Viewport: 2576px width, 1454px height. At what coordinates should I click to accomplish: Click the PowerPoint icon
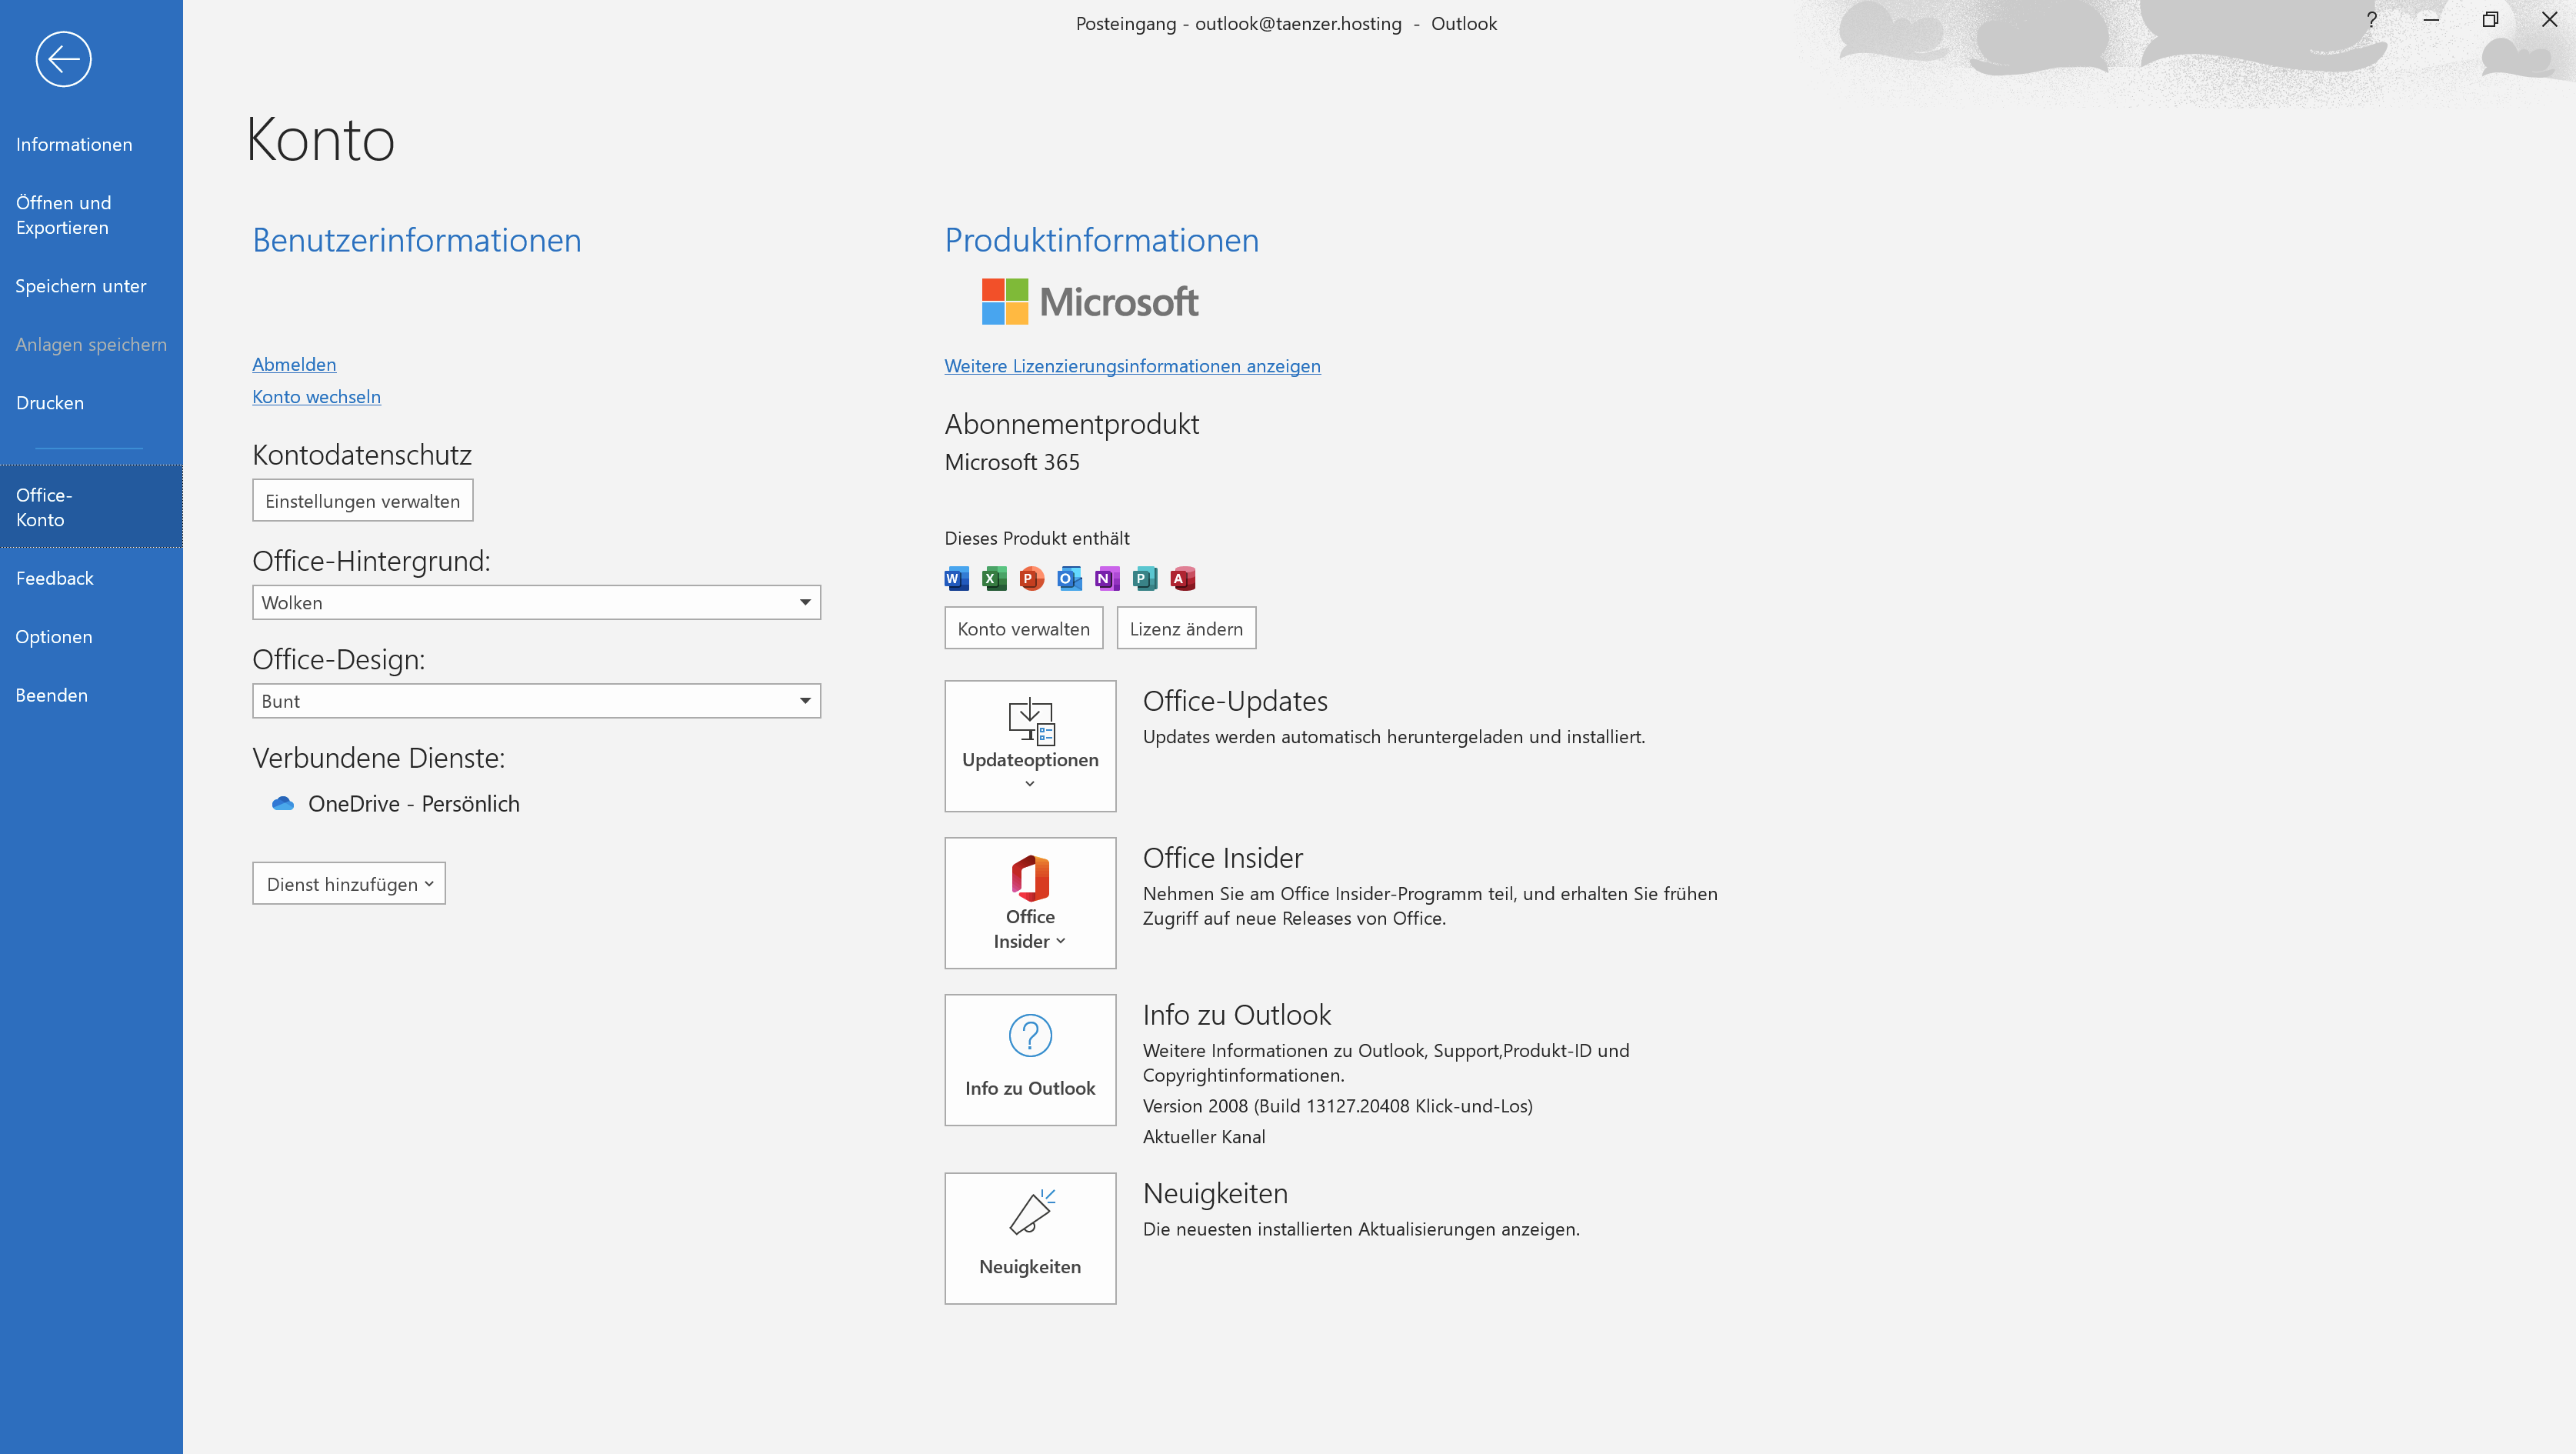[1031, 578]
